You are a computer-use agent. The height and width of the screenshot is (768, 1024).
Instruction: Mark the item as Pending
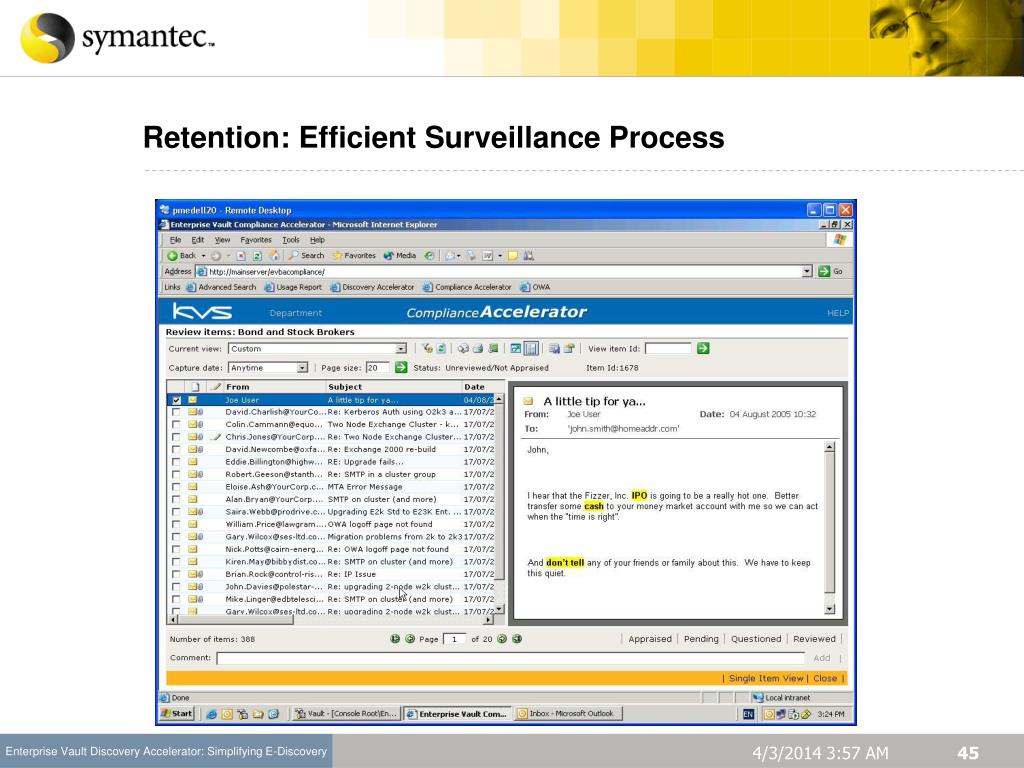[x=701, y=639]
